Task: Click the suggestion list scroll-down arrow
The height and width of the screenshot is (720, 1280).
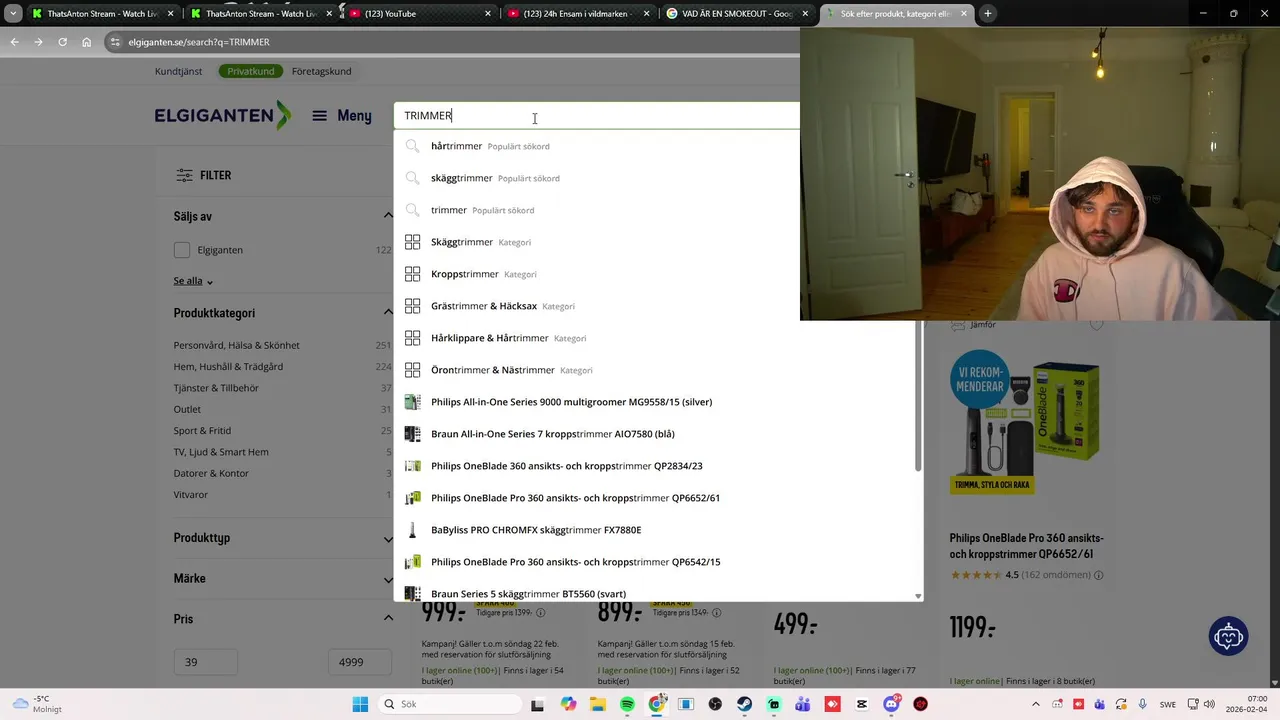Action: click(918, 596)
